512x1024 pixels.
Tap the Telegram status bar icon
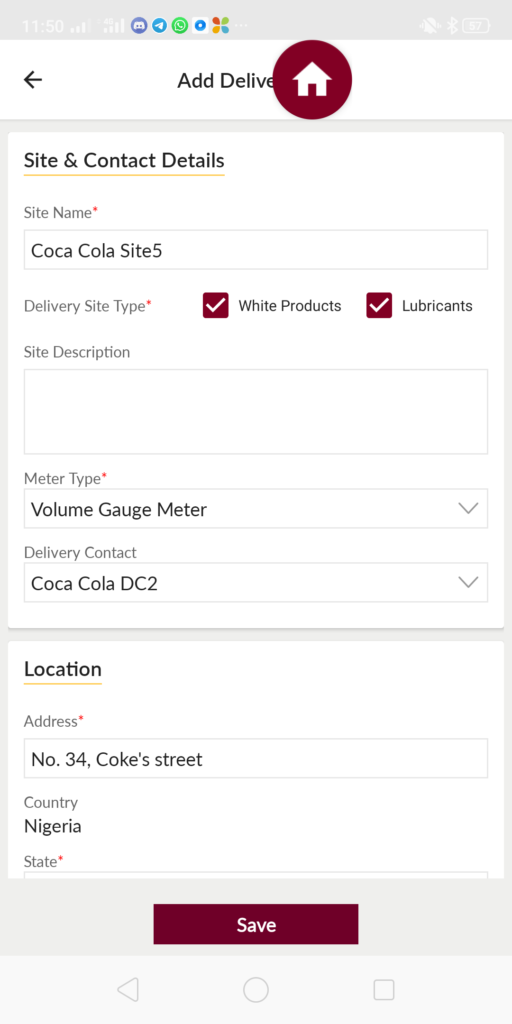click(x=159, y=26)
